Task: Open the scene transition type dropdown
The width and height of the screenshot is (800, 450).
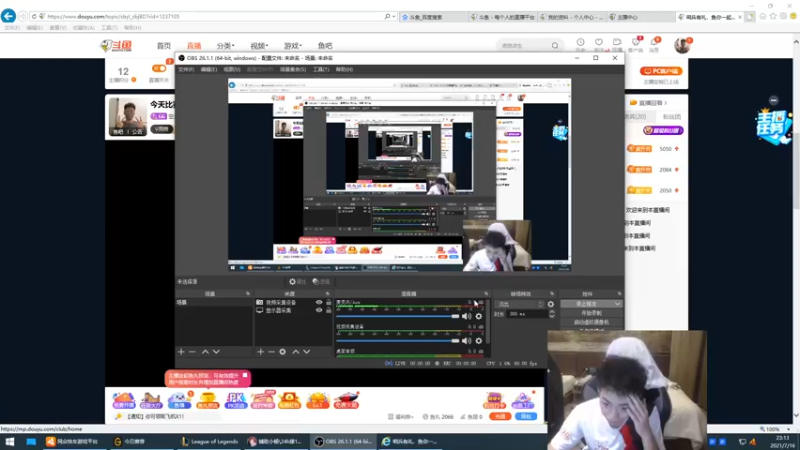Action: click(520, 304)
